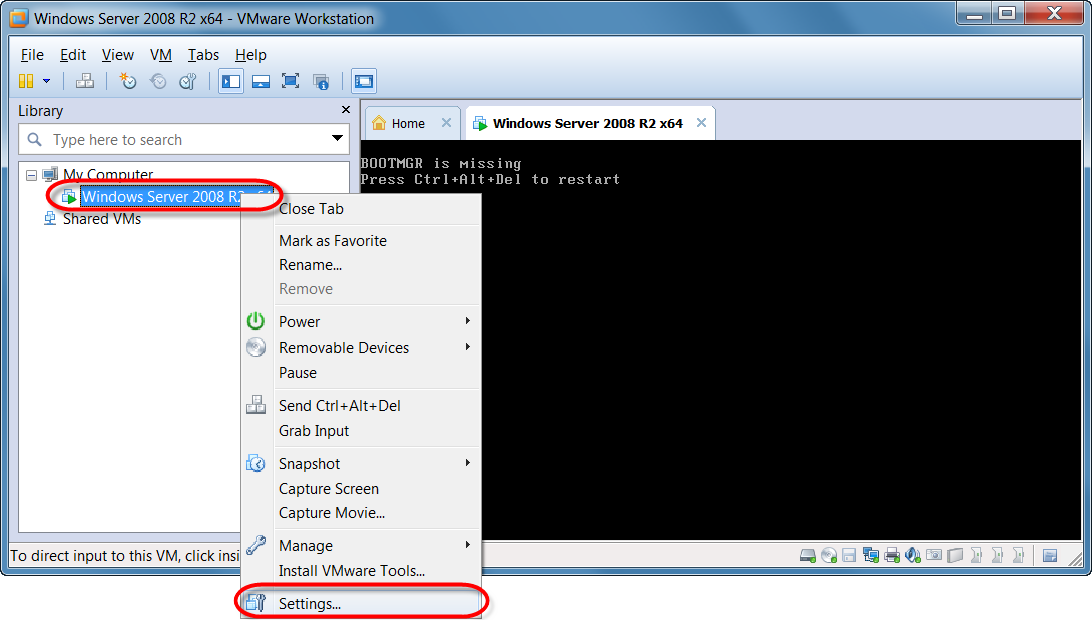Click the camera device status bar icon
The image size is (1092, 620).
pos(934,555)
